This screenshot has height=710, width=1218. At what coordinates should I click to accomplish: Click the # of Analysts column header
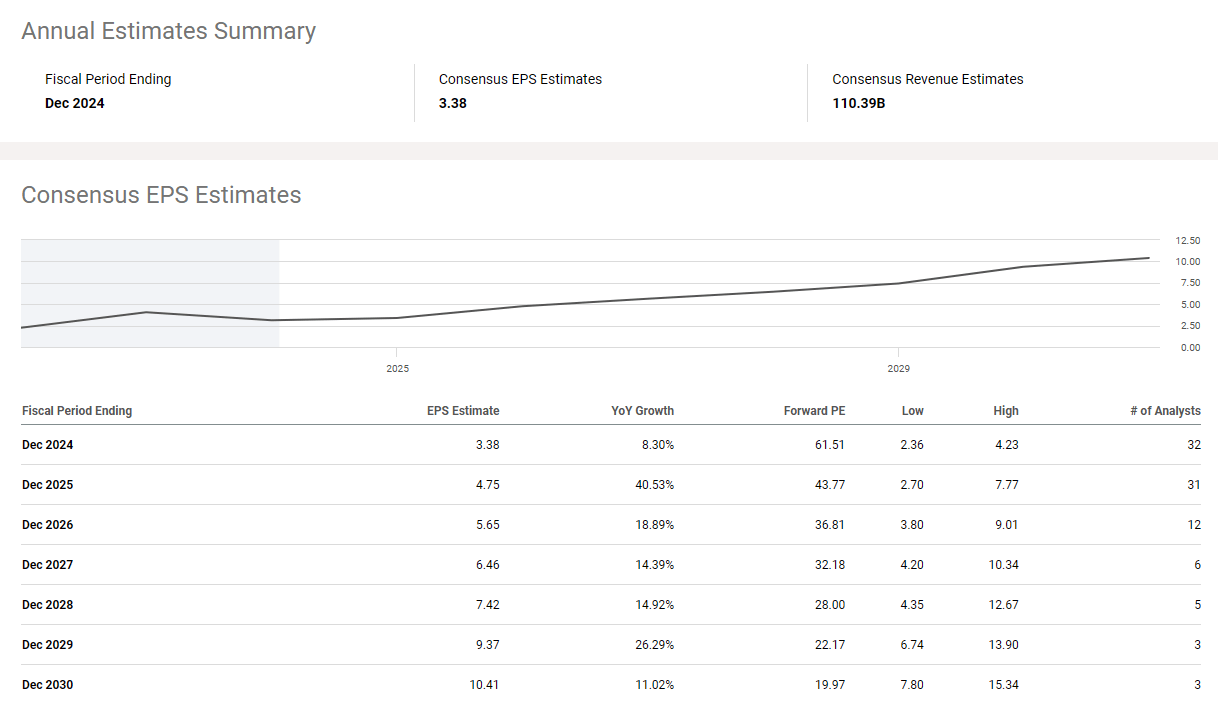(x=1171, y=411)
